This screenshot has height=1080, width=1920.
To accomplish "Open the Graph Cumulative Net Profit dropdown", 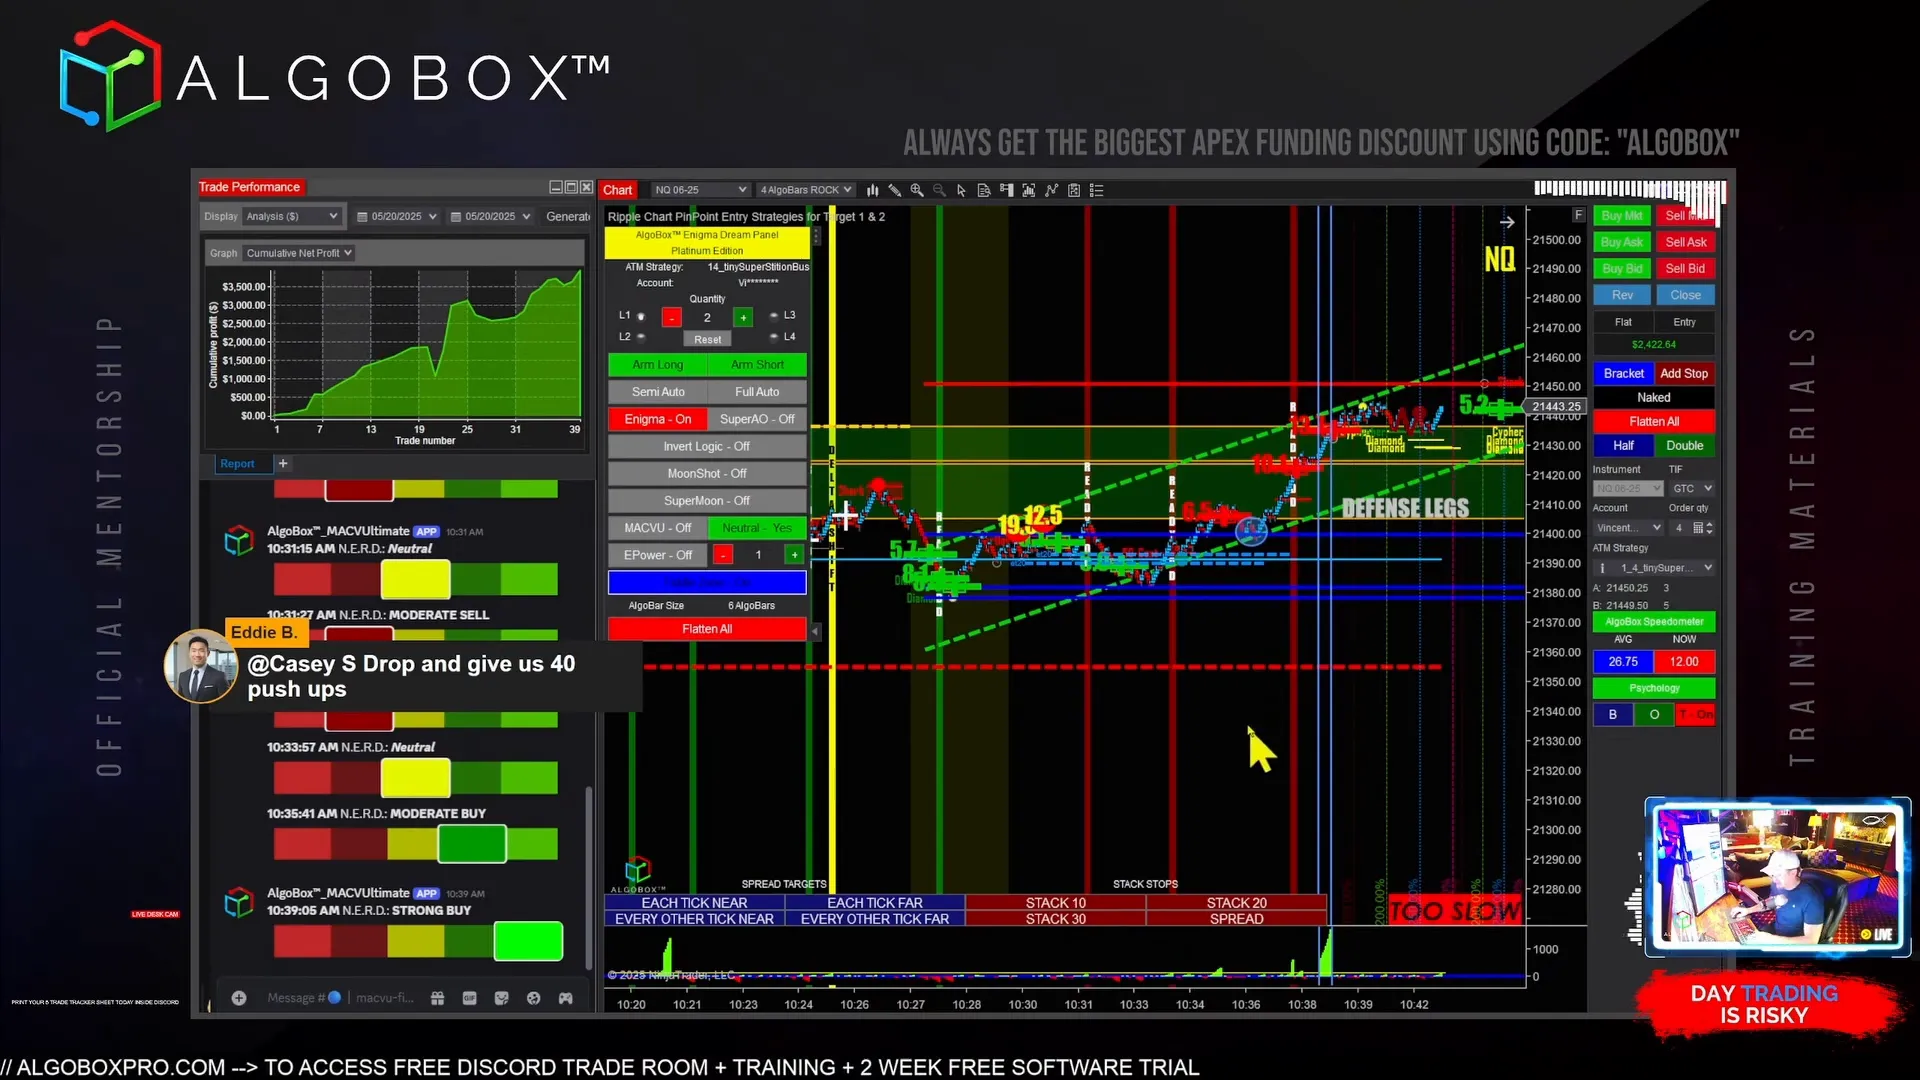I will click(299, 253).
